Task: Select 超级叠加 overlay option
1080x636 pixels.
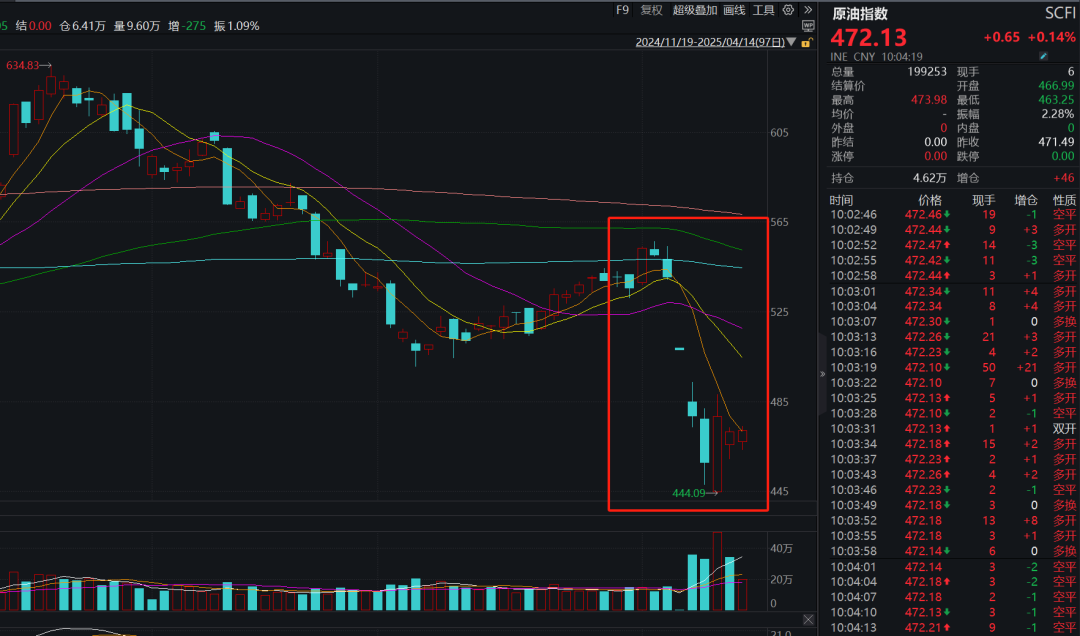Action: (694, 10)
